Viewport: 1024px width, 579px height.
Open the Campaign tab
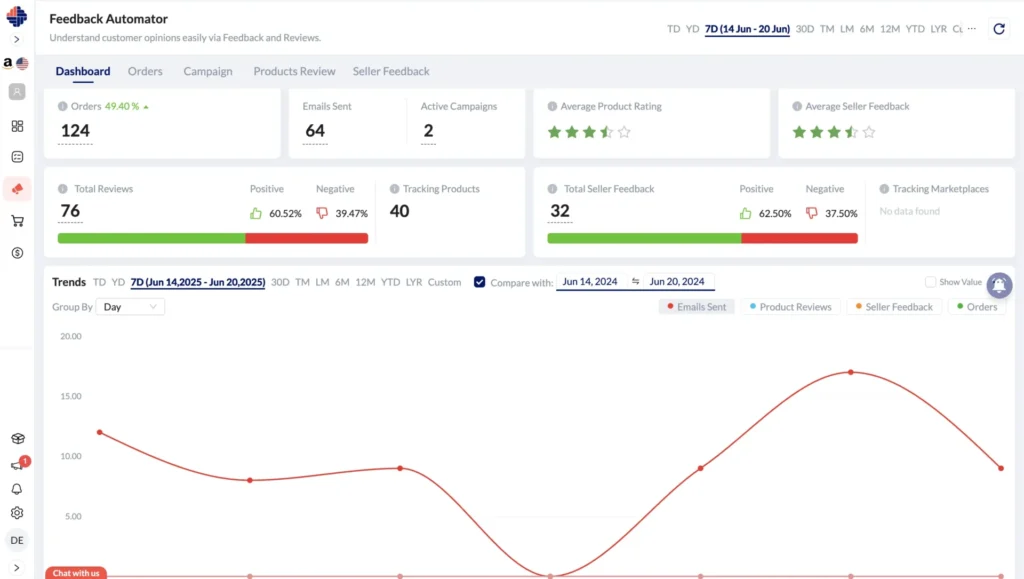point(208,71)
